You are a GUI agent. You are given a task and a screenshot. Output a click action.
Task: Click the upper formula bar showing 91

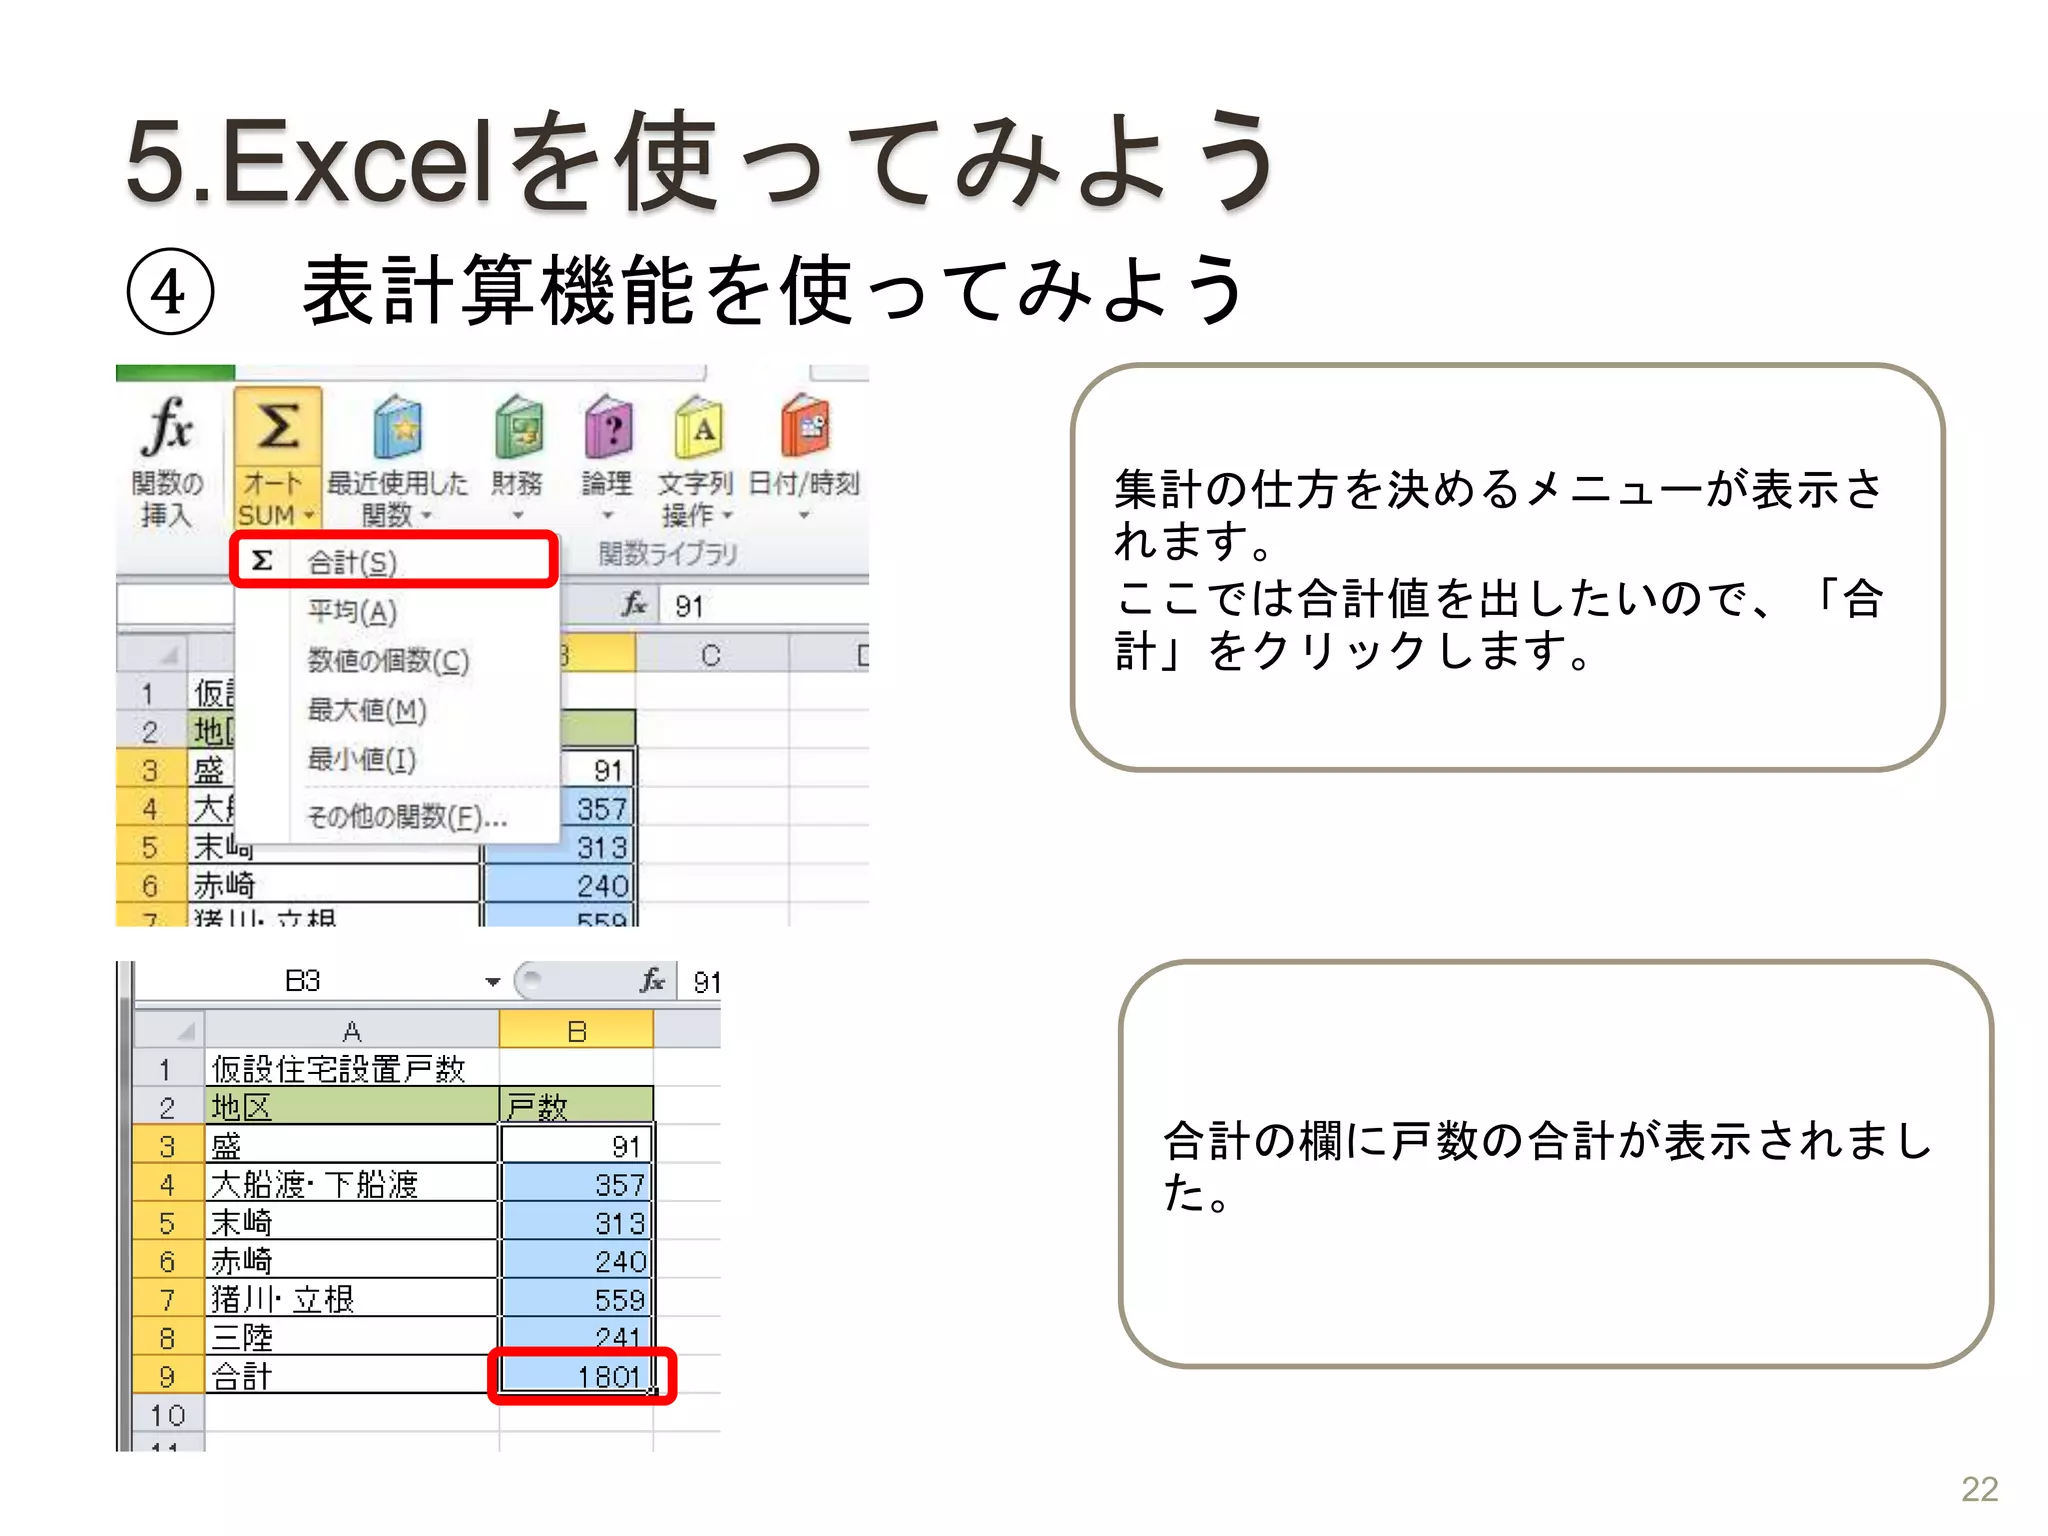tap(764, 606)
